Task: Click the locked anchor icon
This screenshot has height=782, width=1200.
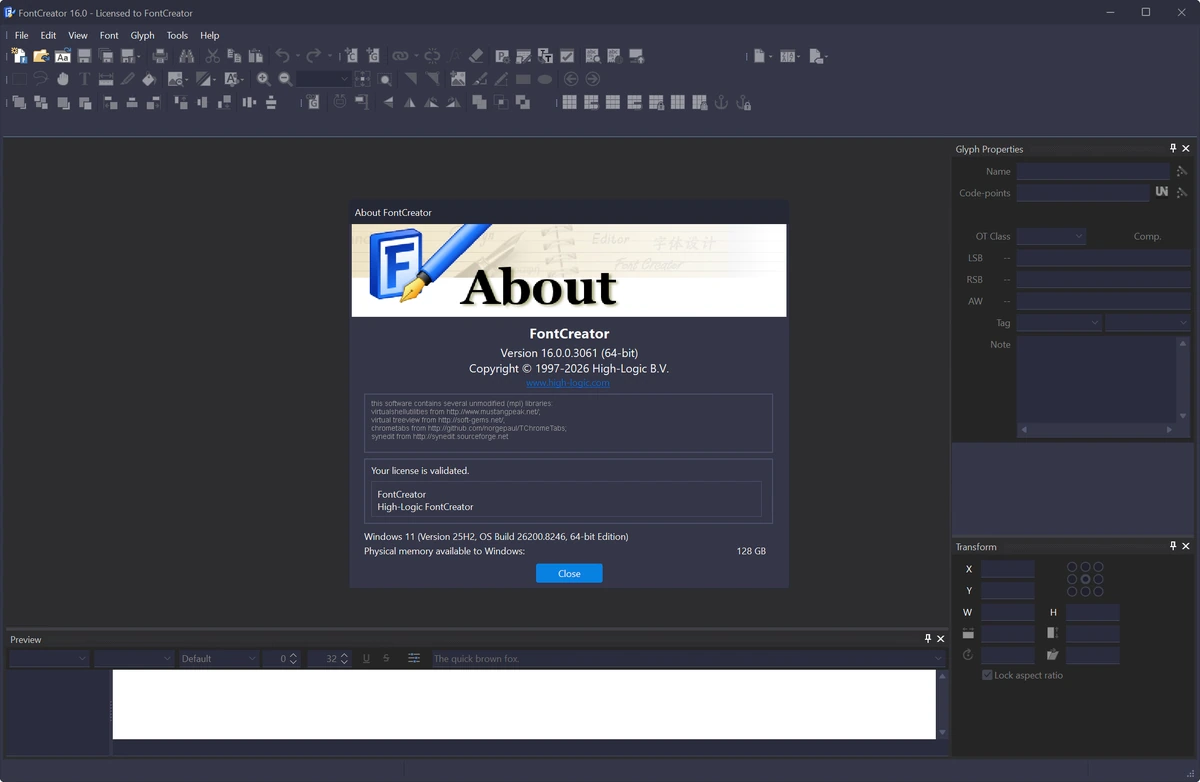Action: click(x=743, y=102)
